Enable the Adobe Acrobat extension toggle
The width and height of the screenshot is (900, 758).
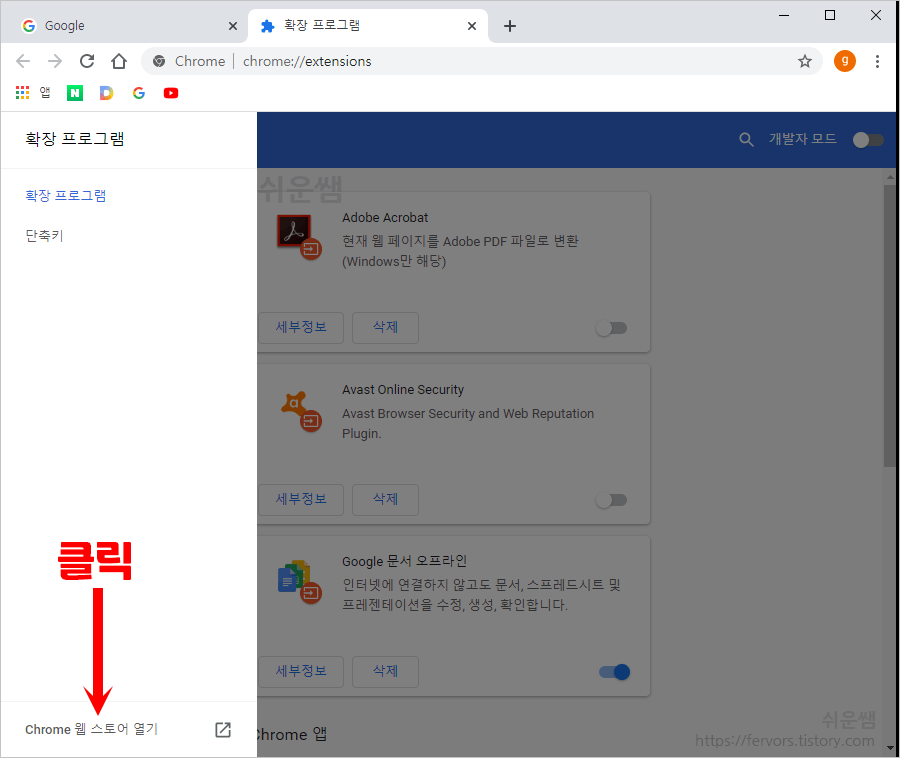click(611, 328)
